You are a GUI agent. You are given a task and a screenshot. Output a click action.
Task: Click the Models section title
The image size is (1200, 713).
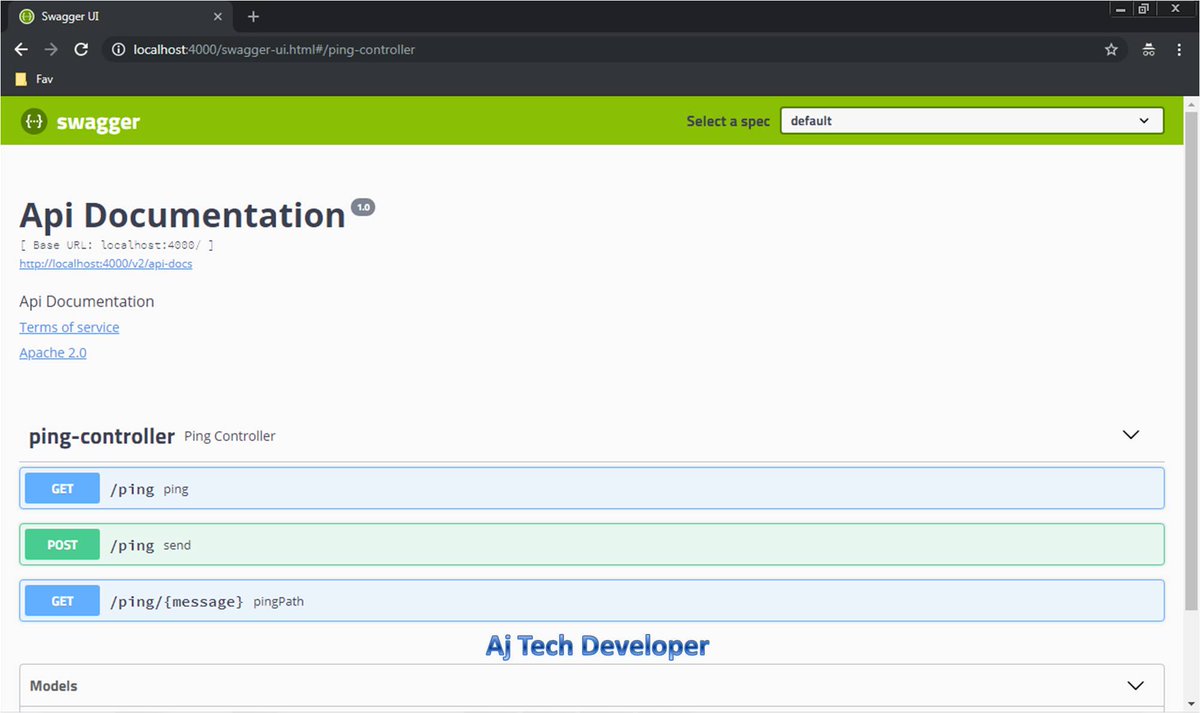tap(53, 686)
